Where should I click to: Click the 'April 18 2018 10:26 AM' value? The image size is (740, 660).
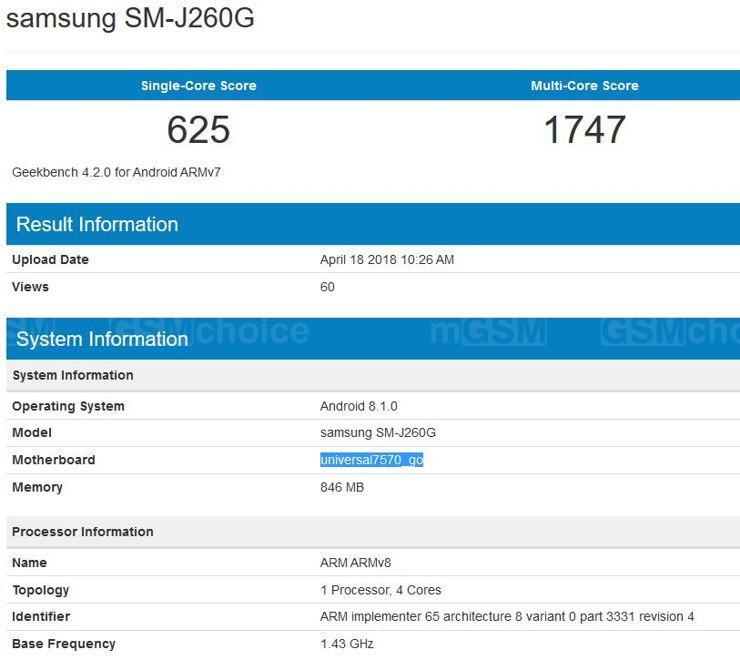click(387, 260)
